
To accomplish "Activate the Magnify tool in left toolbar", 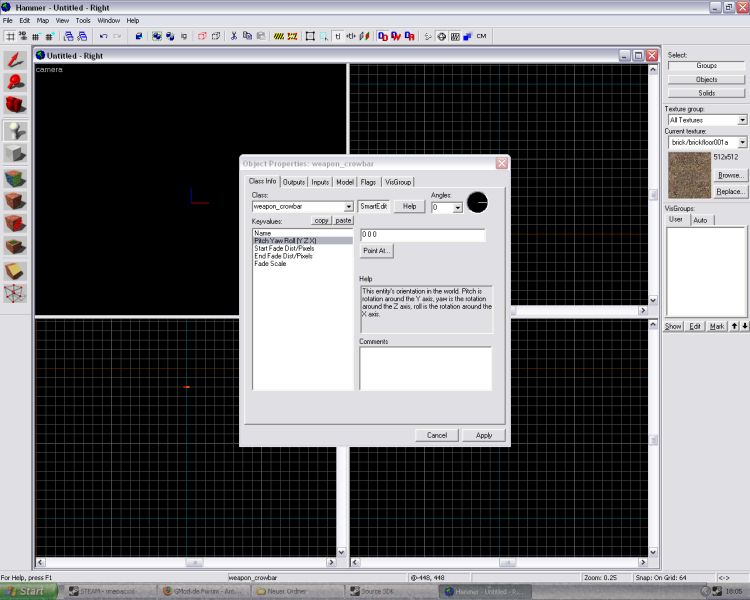I will coord(16,82).
